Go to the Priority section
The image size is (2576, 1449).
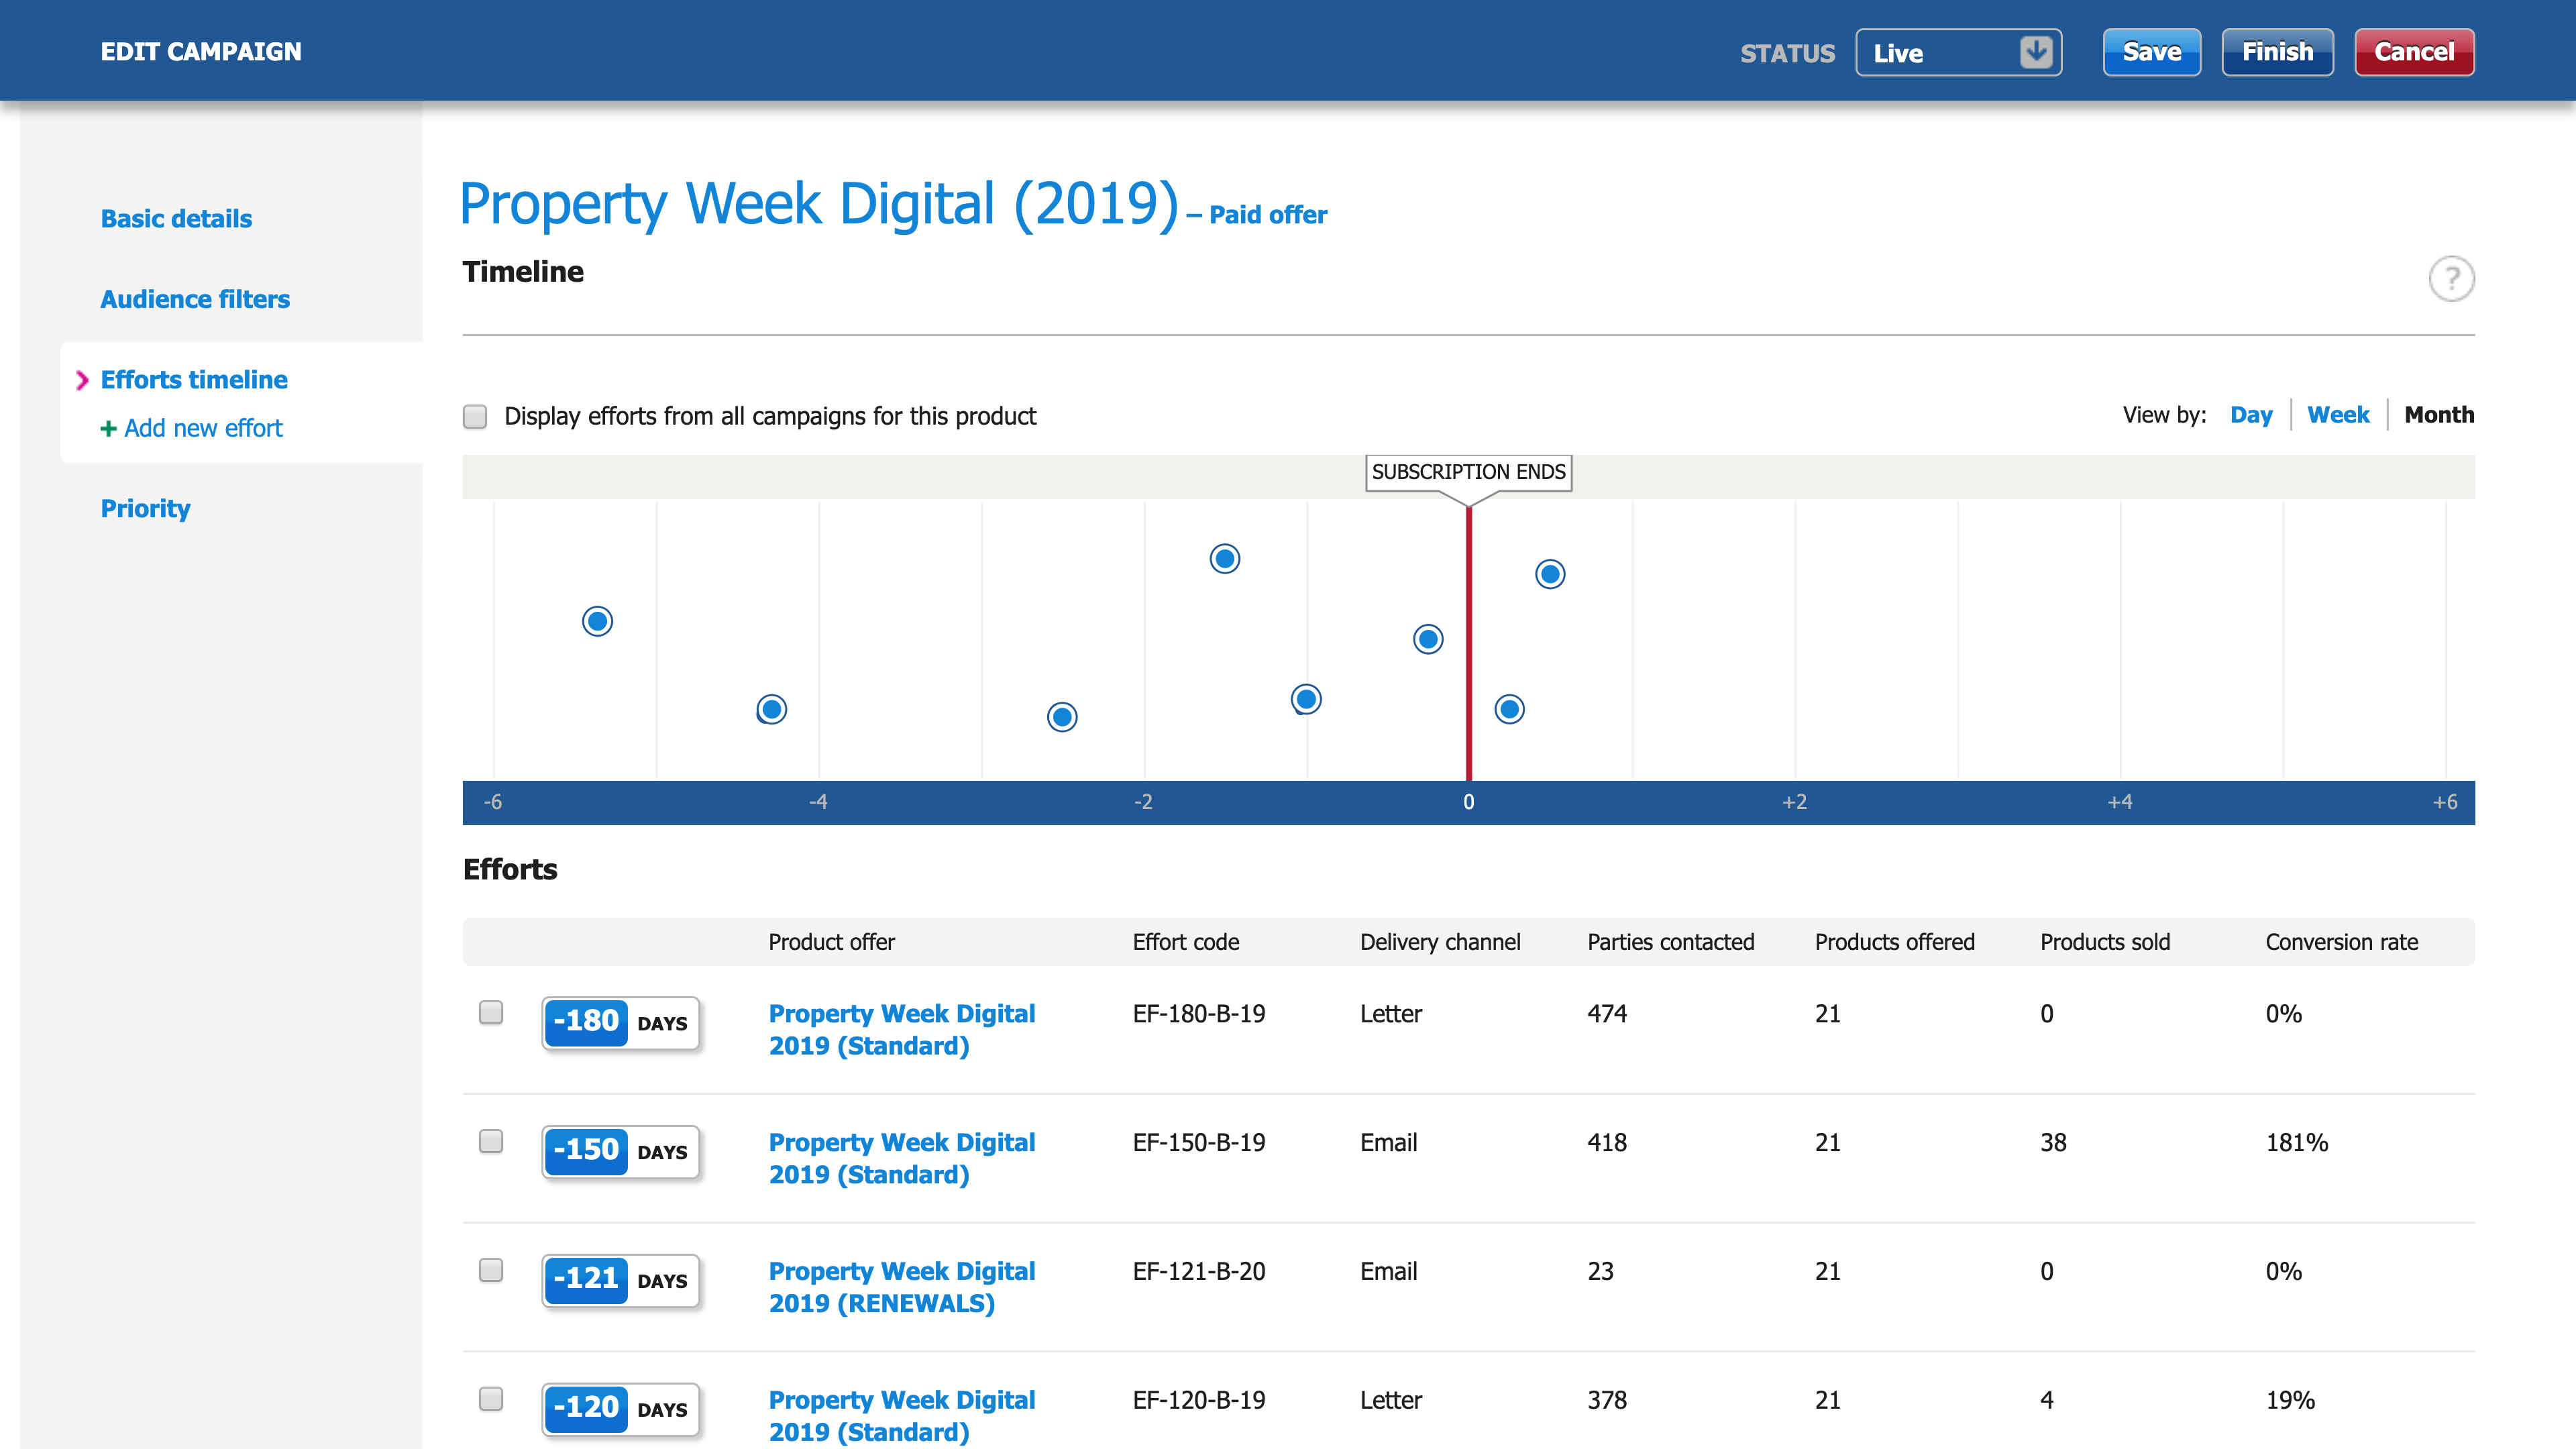(145, 508)
